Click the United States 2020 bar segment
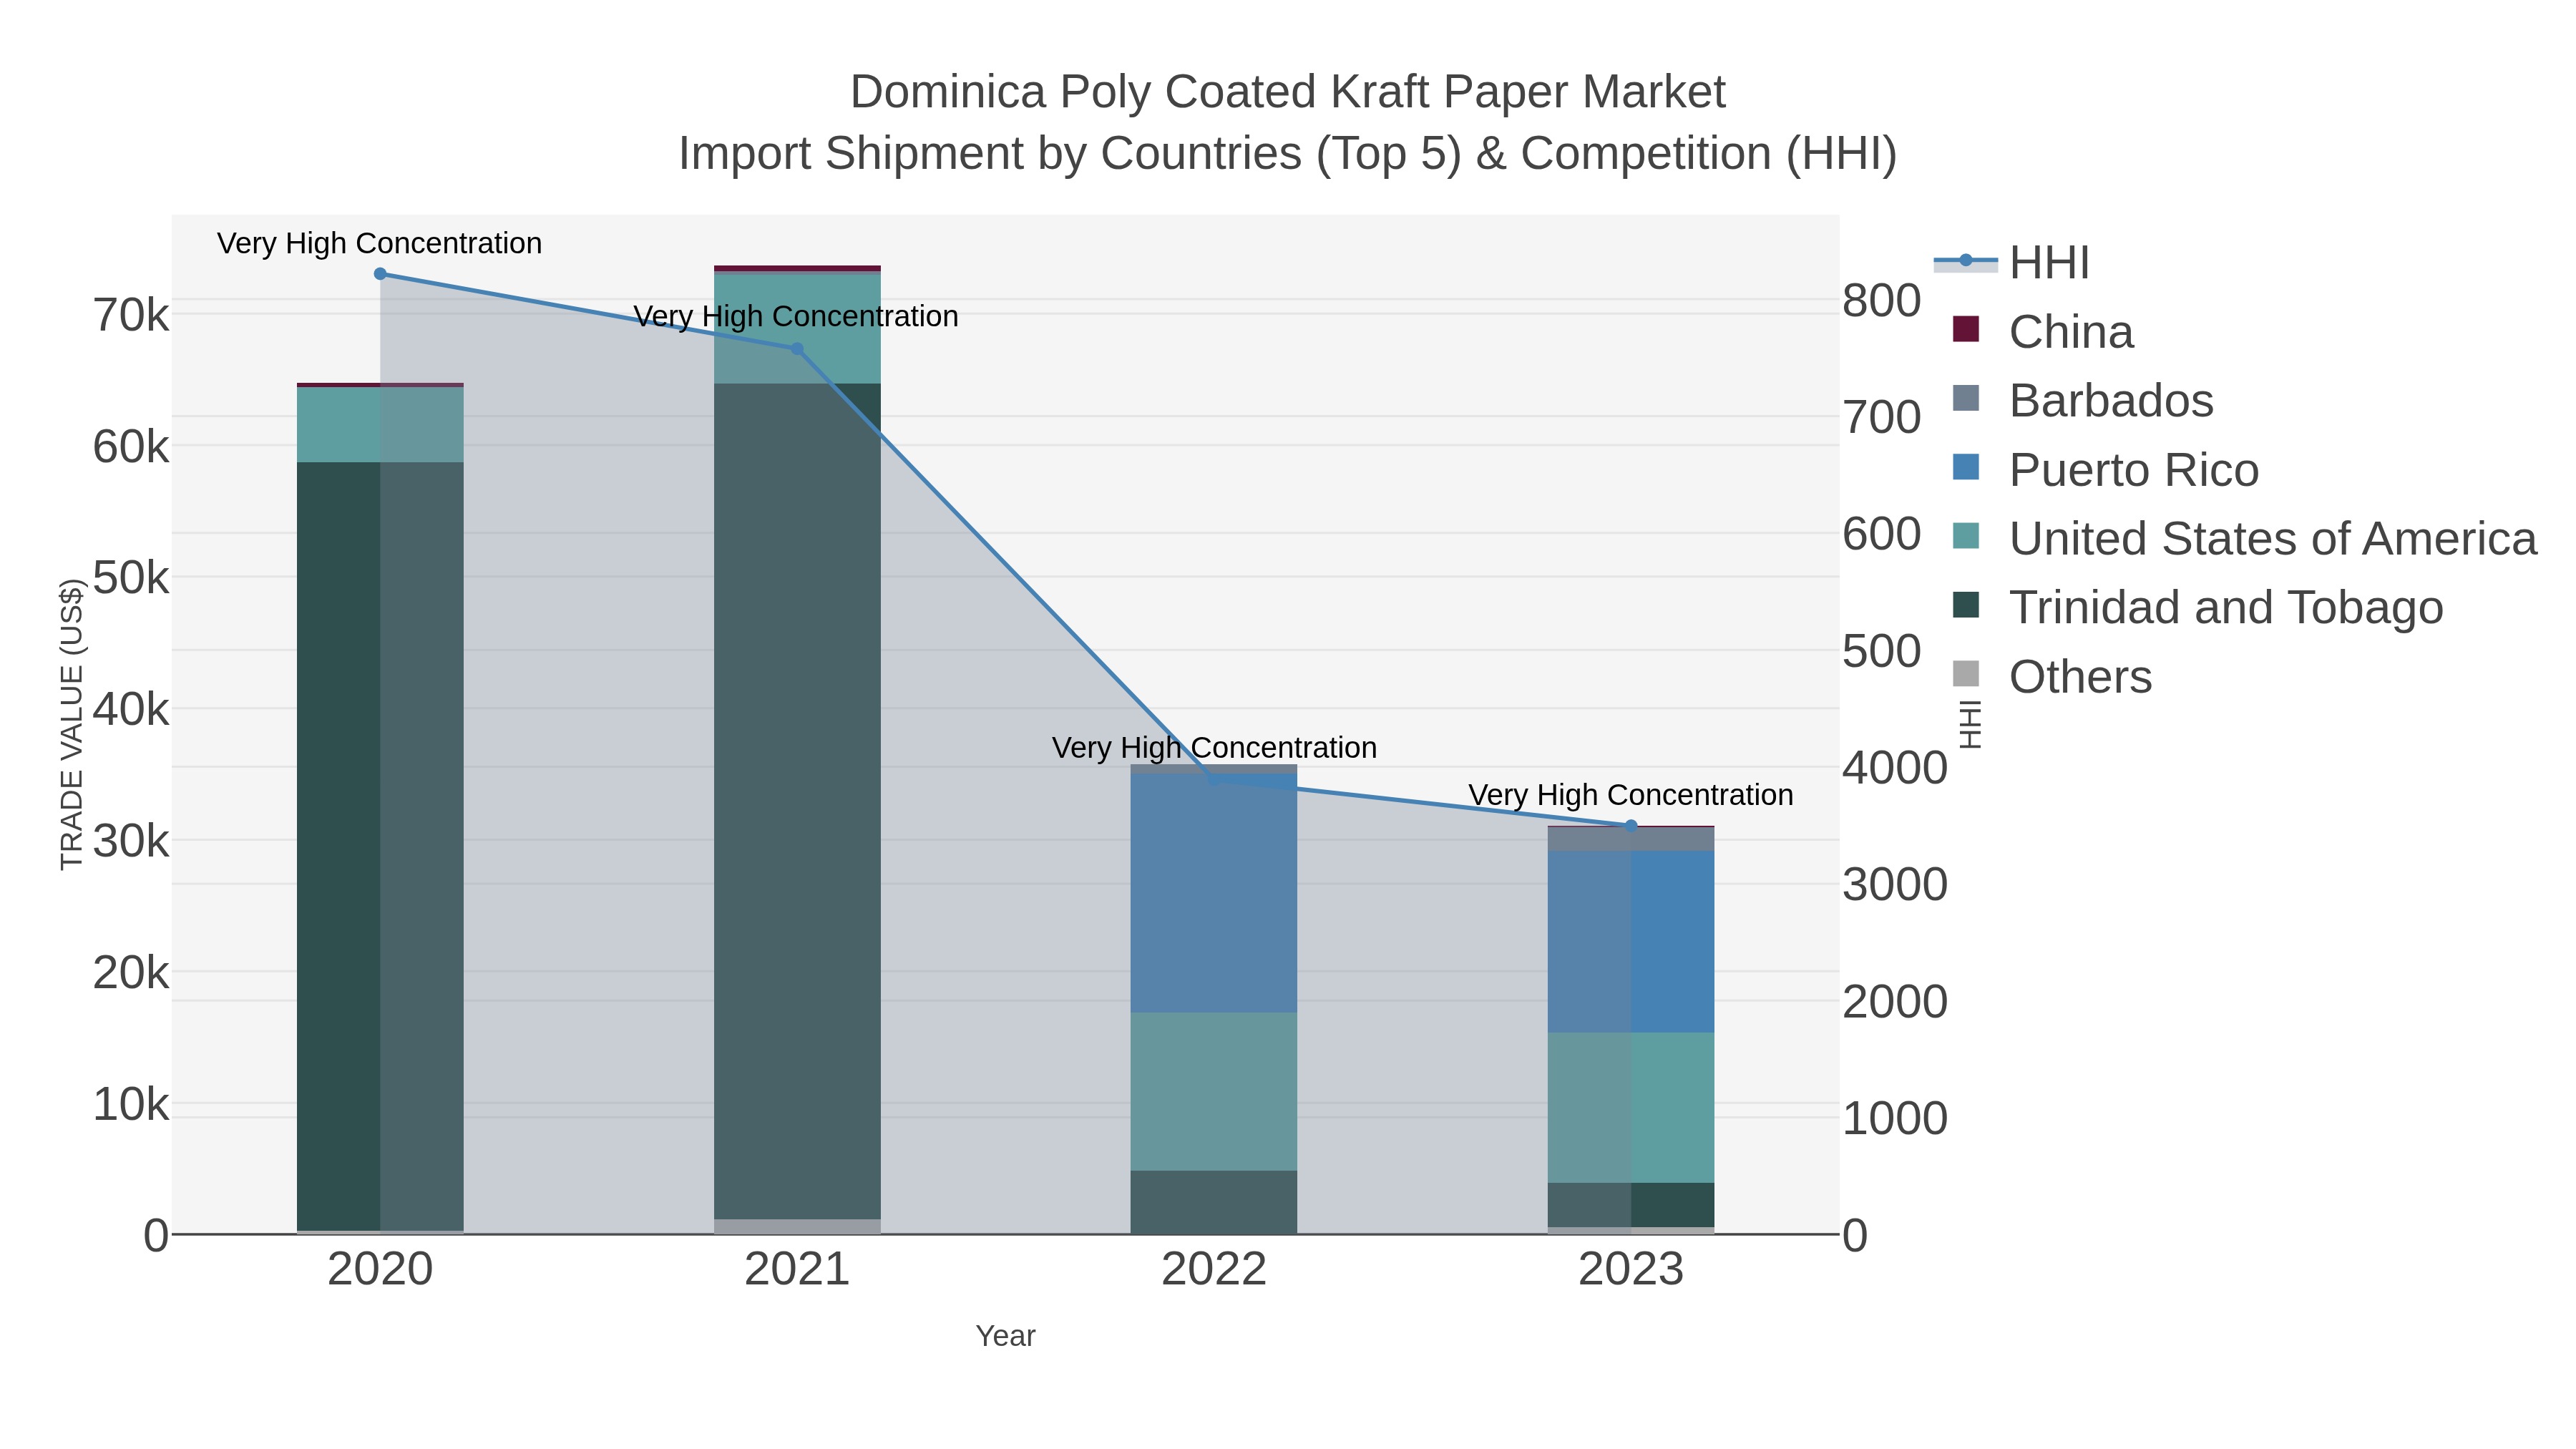 click(x=380, y=425)
